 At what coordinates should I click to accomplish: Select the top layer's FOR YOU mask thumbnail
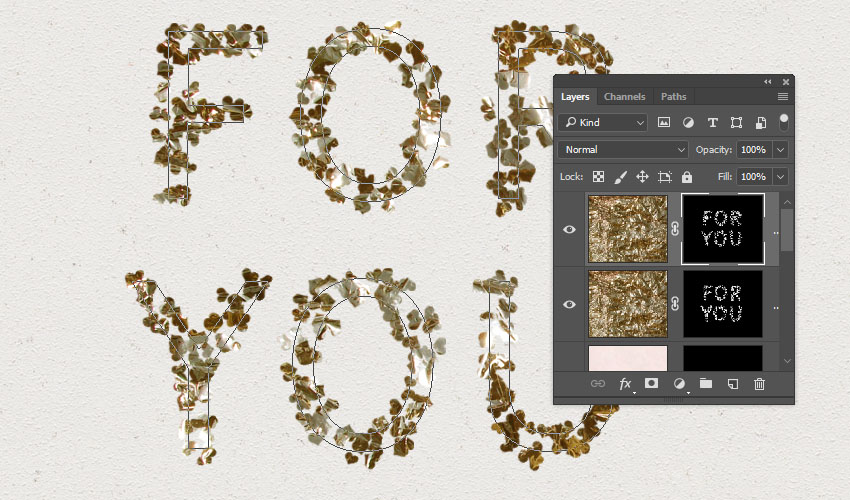click(x=722, y=229)
